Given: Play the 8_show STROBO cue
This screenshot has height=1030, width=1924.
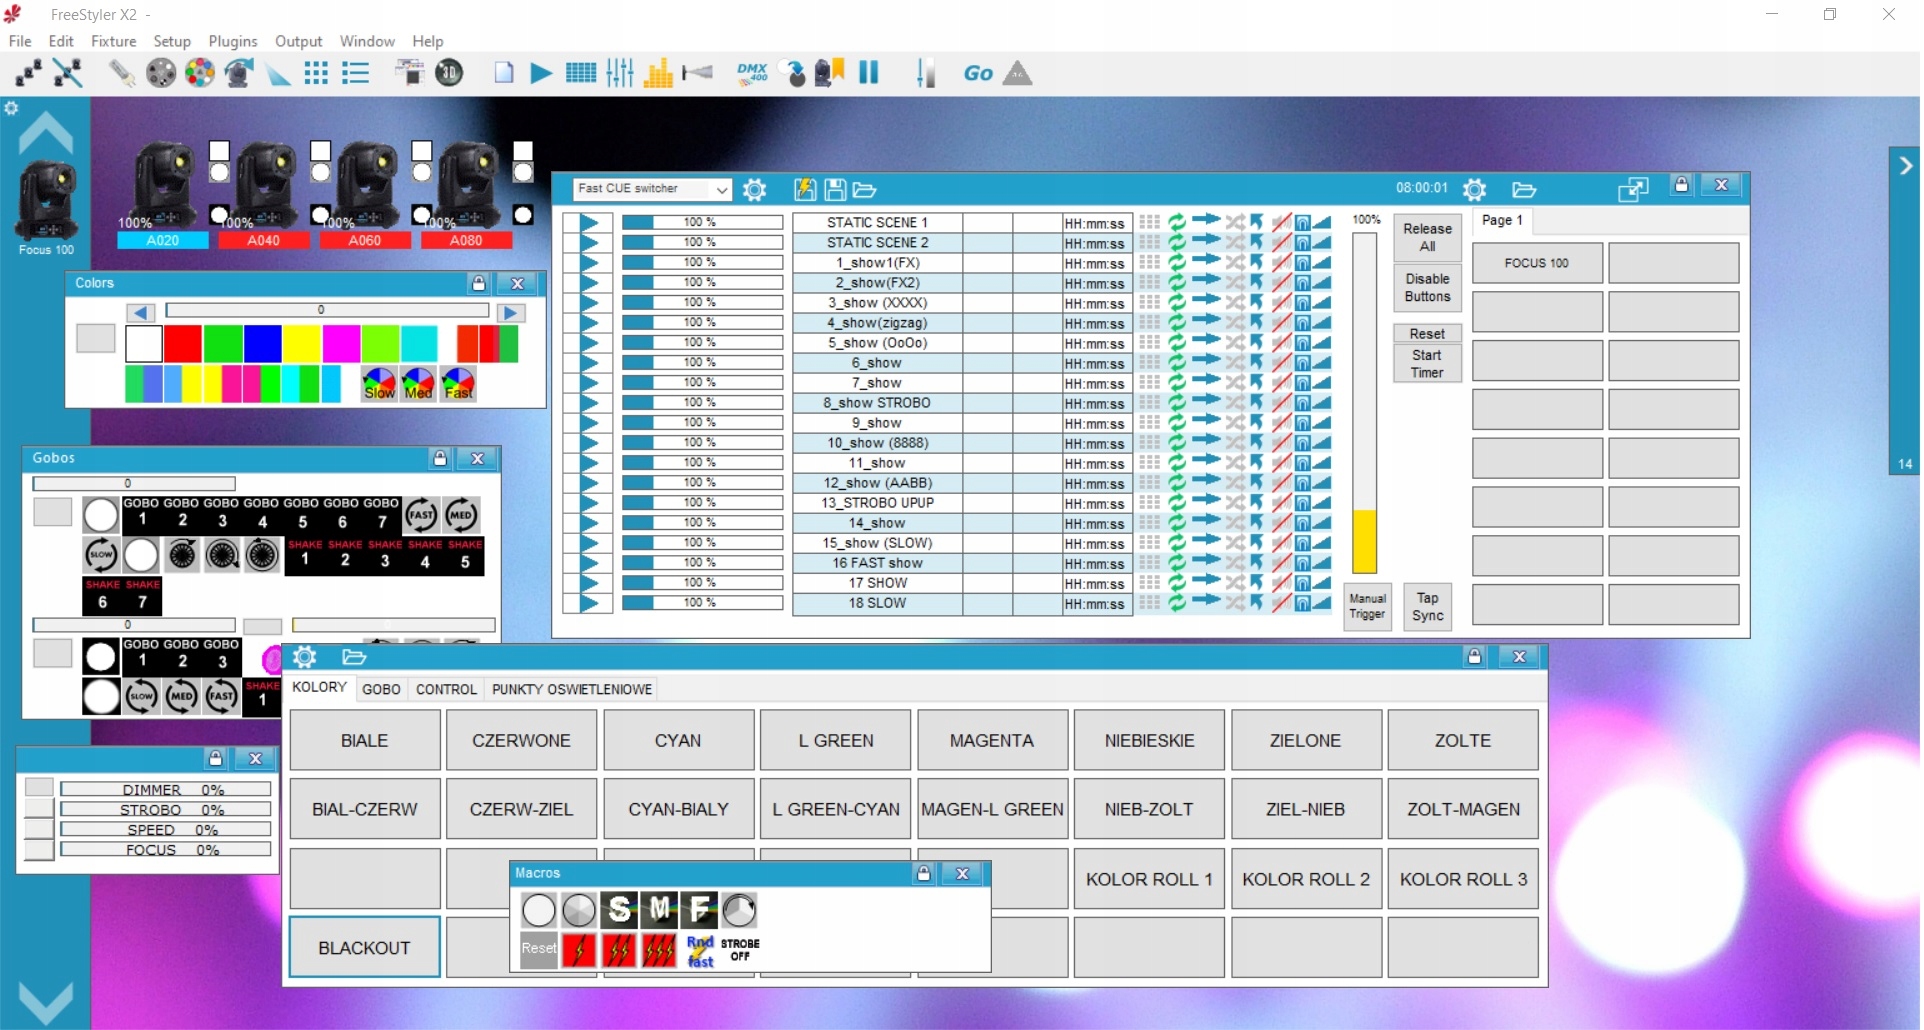Looking at the screenshot, I should click(589, 403).
